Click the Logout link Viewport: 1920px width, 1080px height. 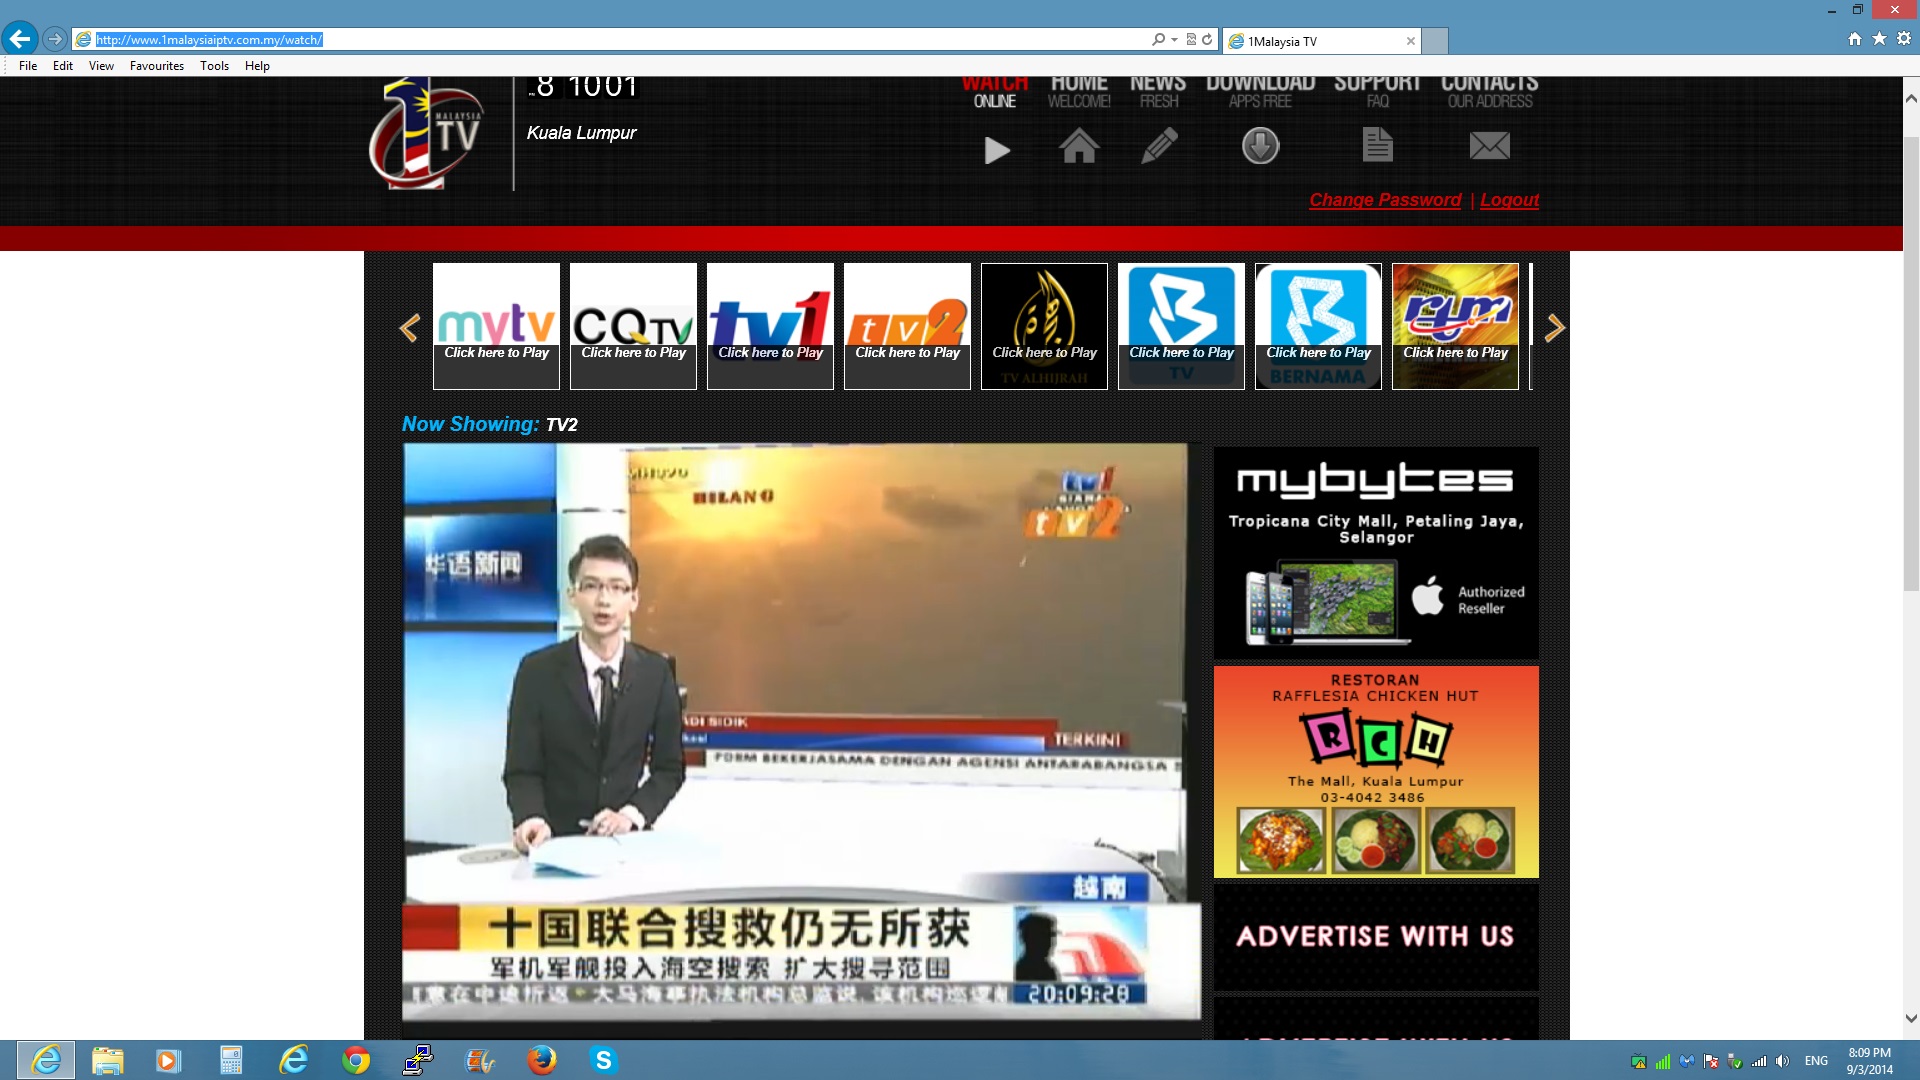(1509, 200)
